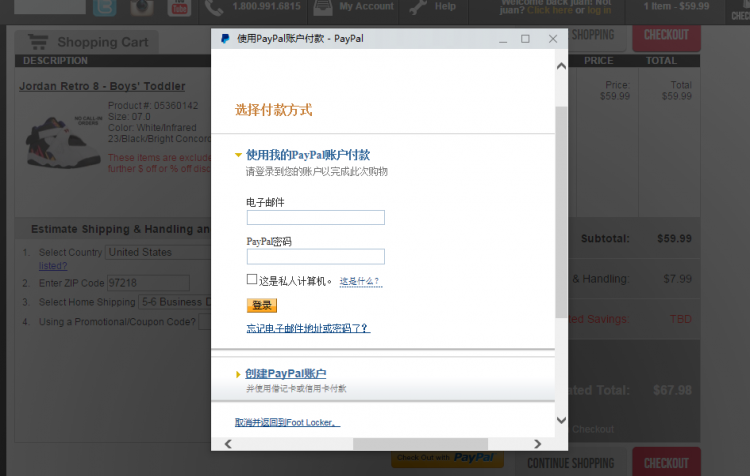Click the phone number 1.800.991.6815
Screen dimensions: 750x476
(x=266, y=6)
